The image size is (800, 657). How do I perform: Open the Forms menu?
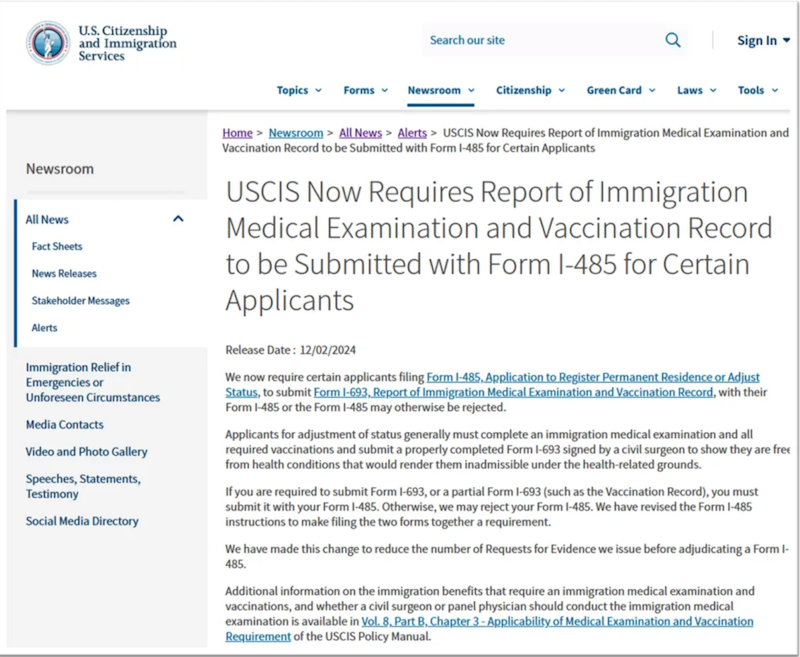(x=365, y=90)
